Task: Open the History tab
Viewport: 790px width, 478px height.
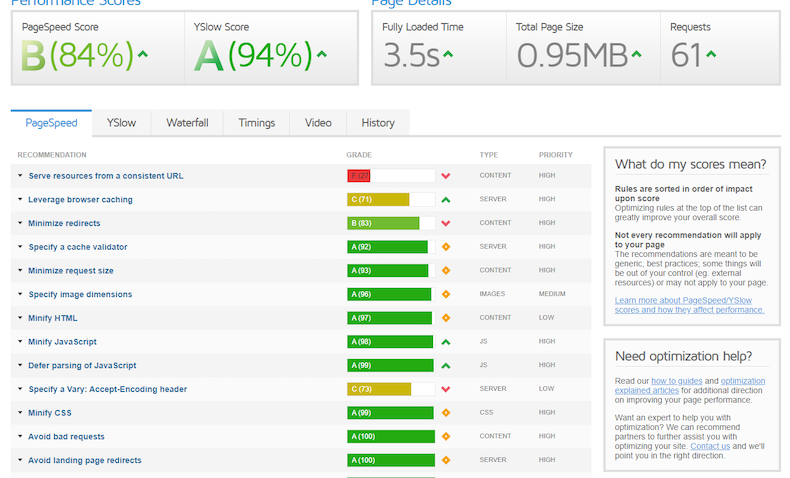Action: pos(377,123)
